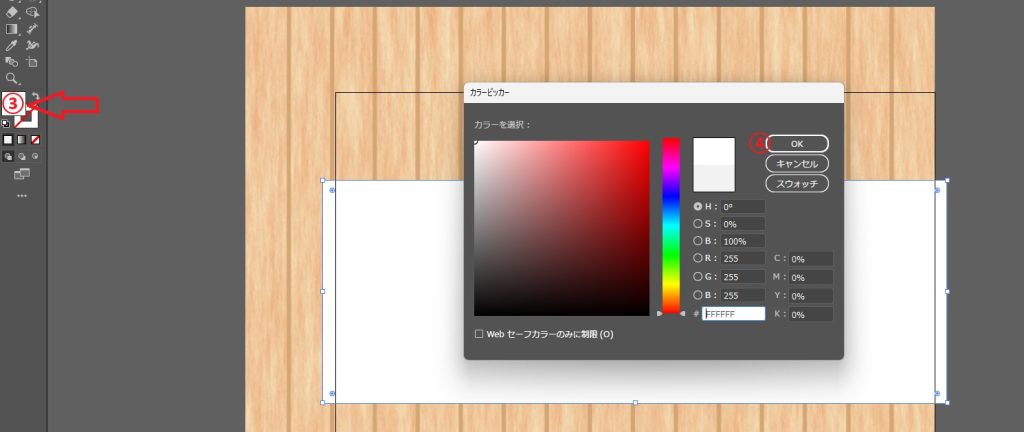This screenshot has height=432, width=1024.
Task: Select the G (green) radio button
Action: 698,277
